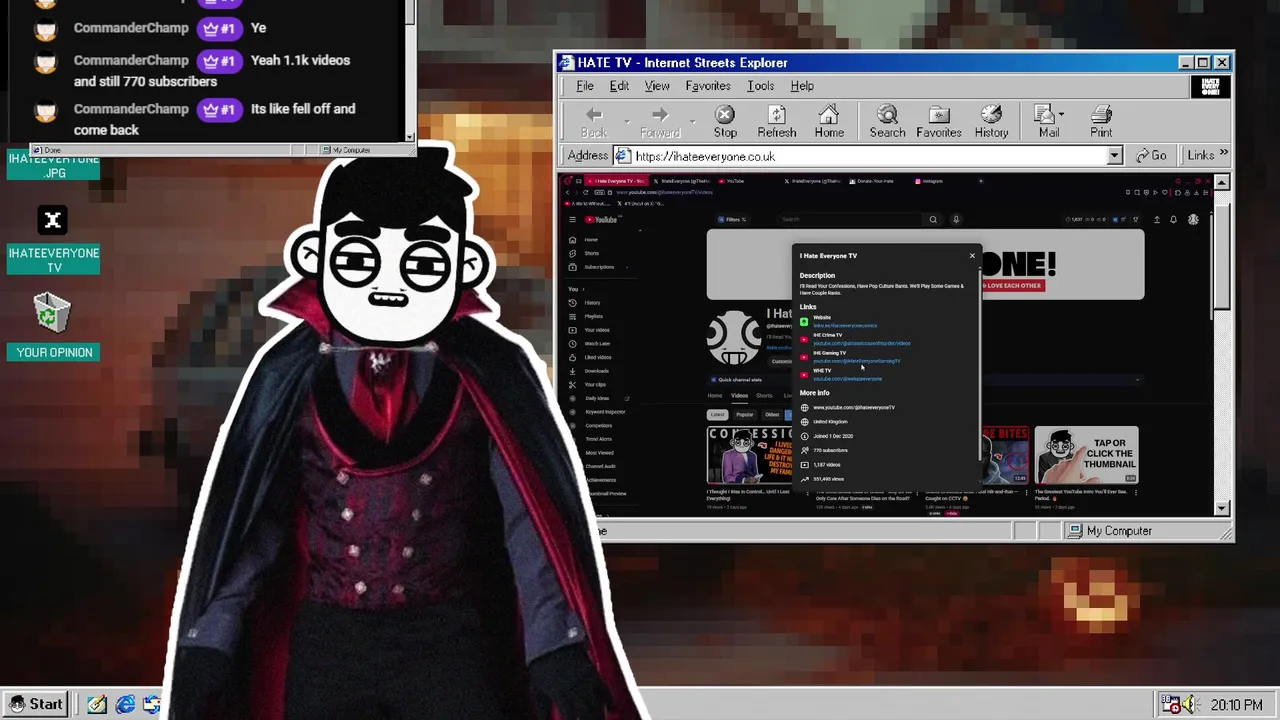Click the Go button beside address bar
Image resolution: width=1280 pixels, height=720 pixels.
(x=1151, y=156)
